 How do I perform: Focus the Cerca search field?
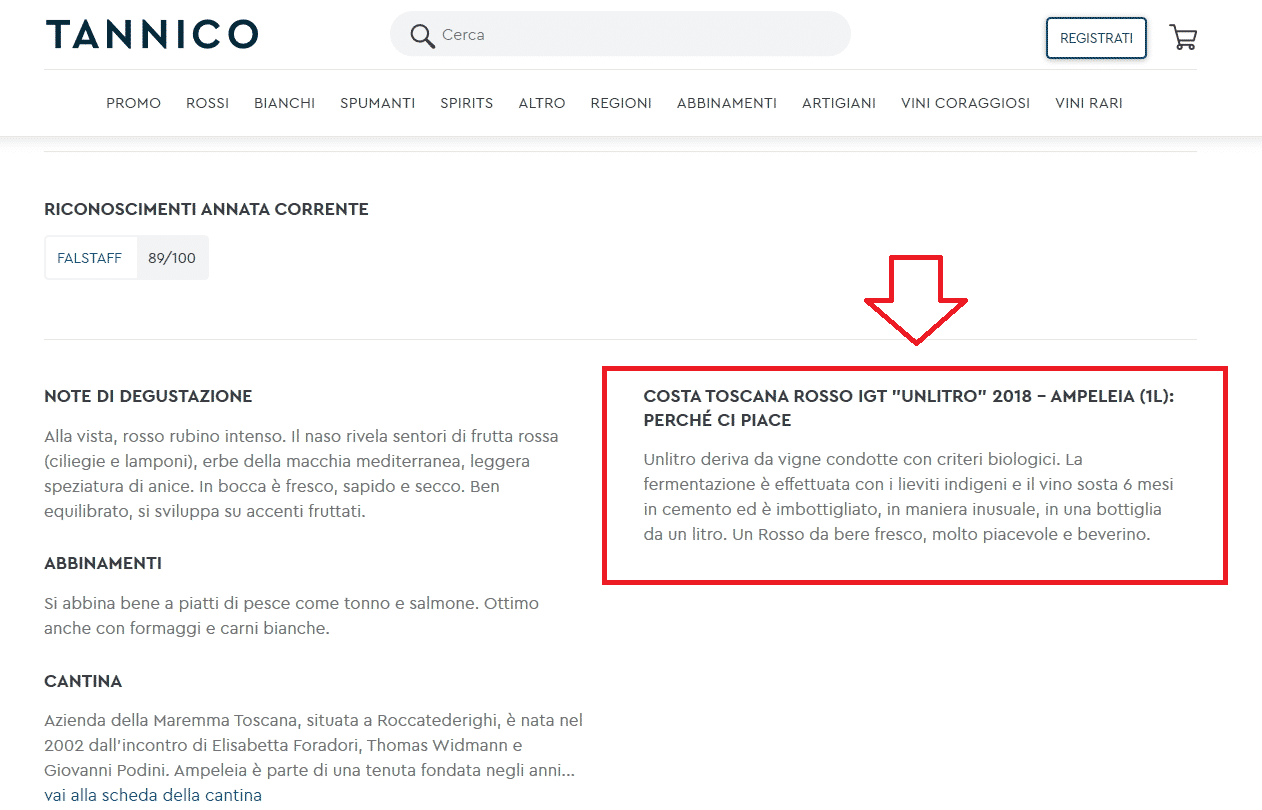click(620, 35)
